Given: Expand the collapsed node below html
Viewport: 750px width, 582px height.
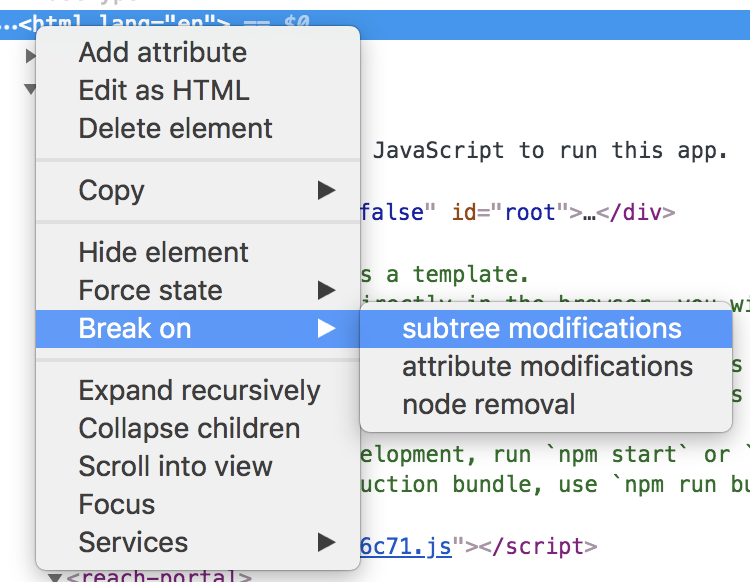Looking at the screenshot, I should coord(30,56).
